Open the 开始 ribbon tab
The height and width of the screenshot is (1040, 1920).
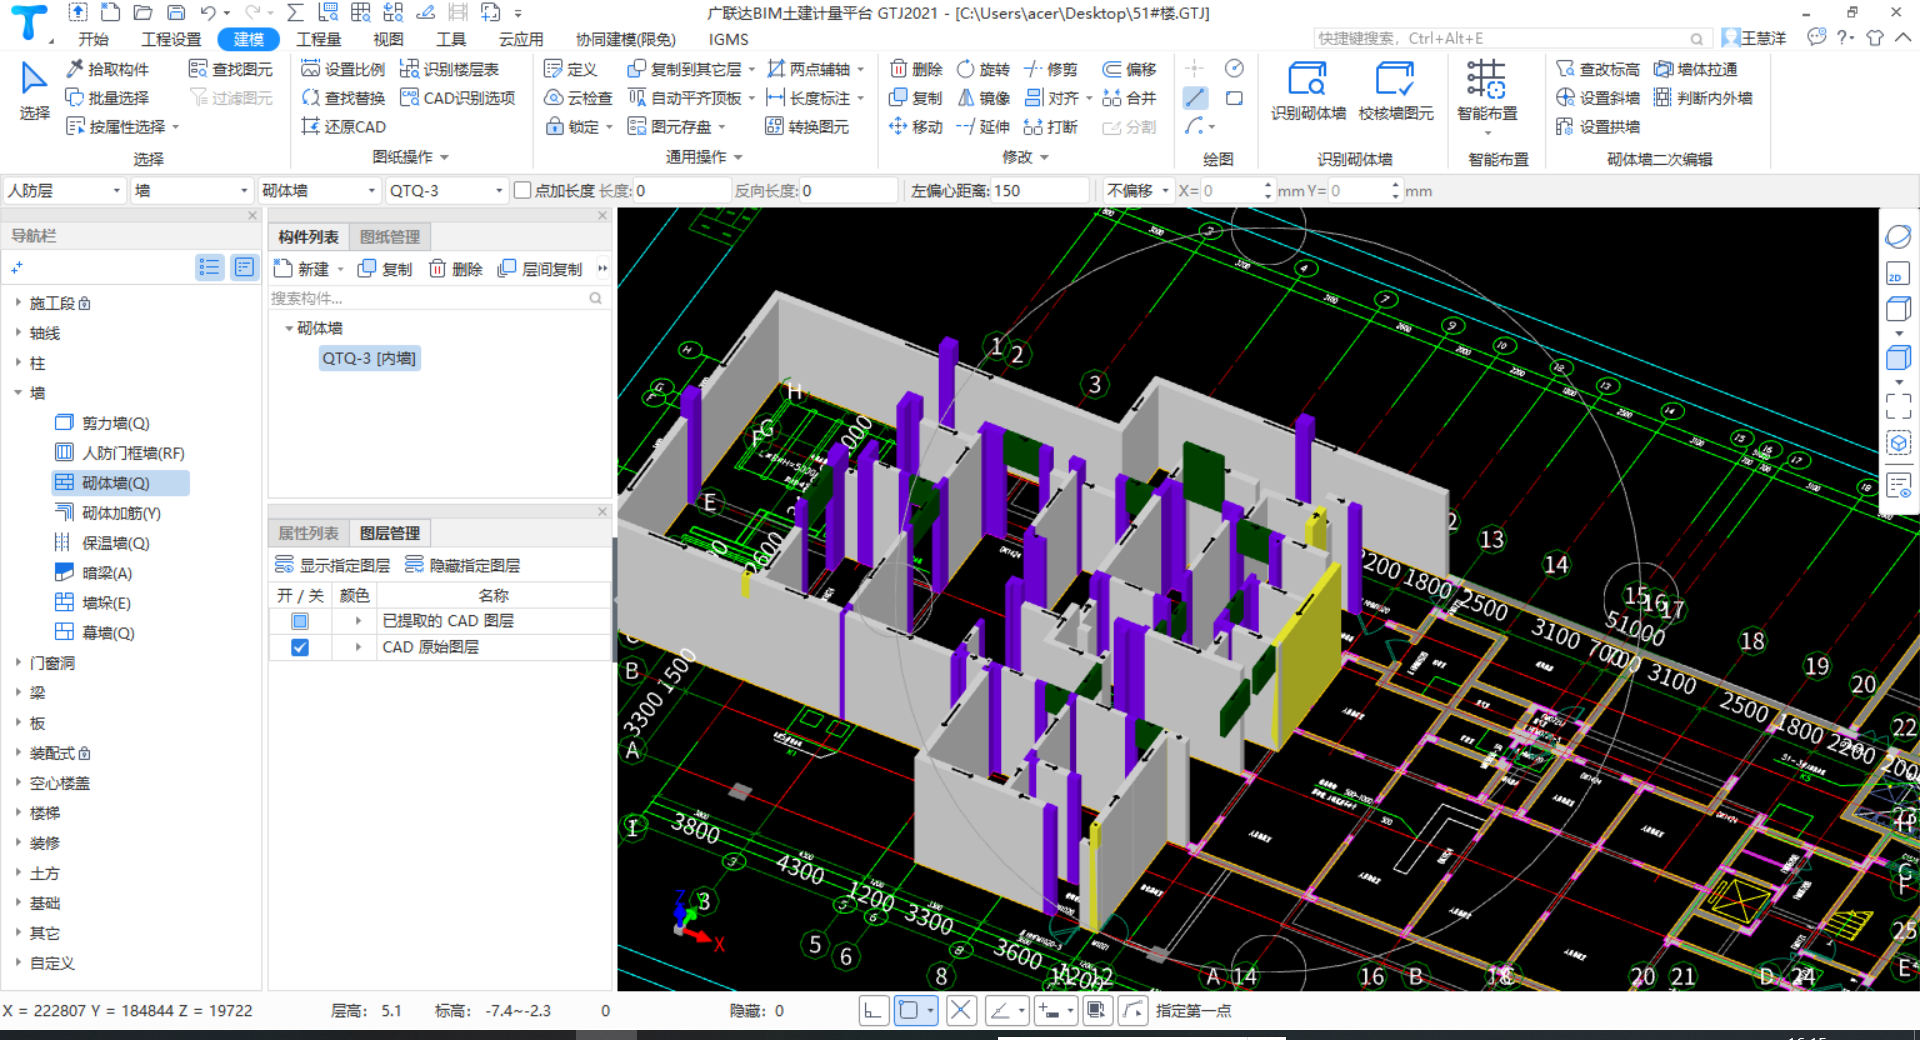[x=94, y=39]
